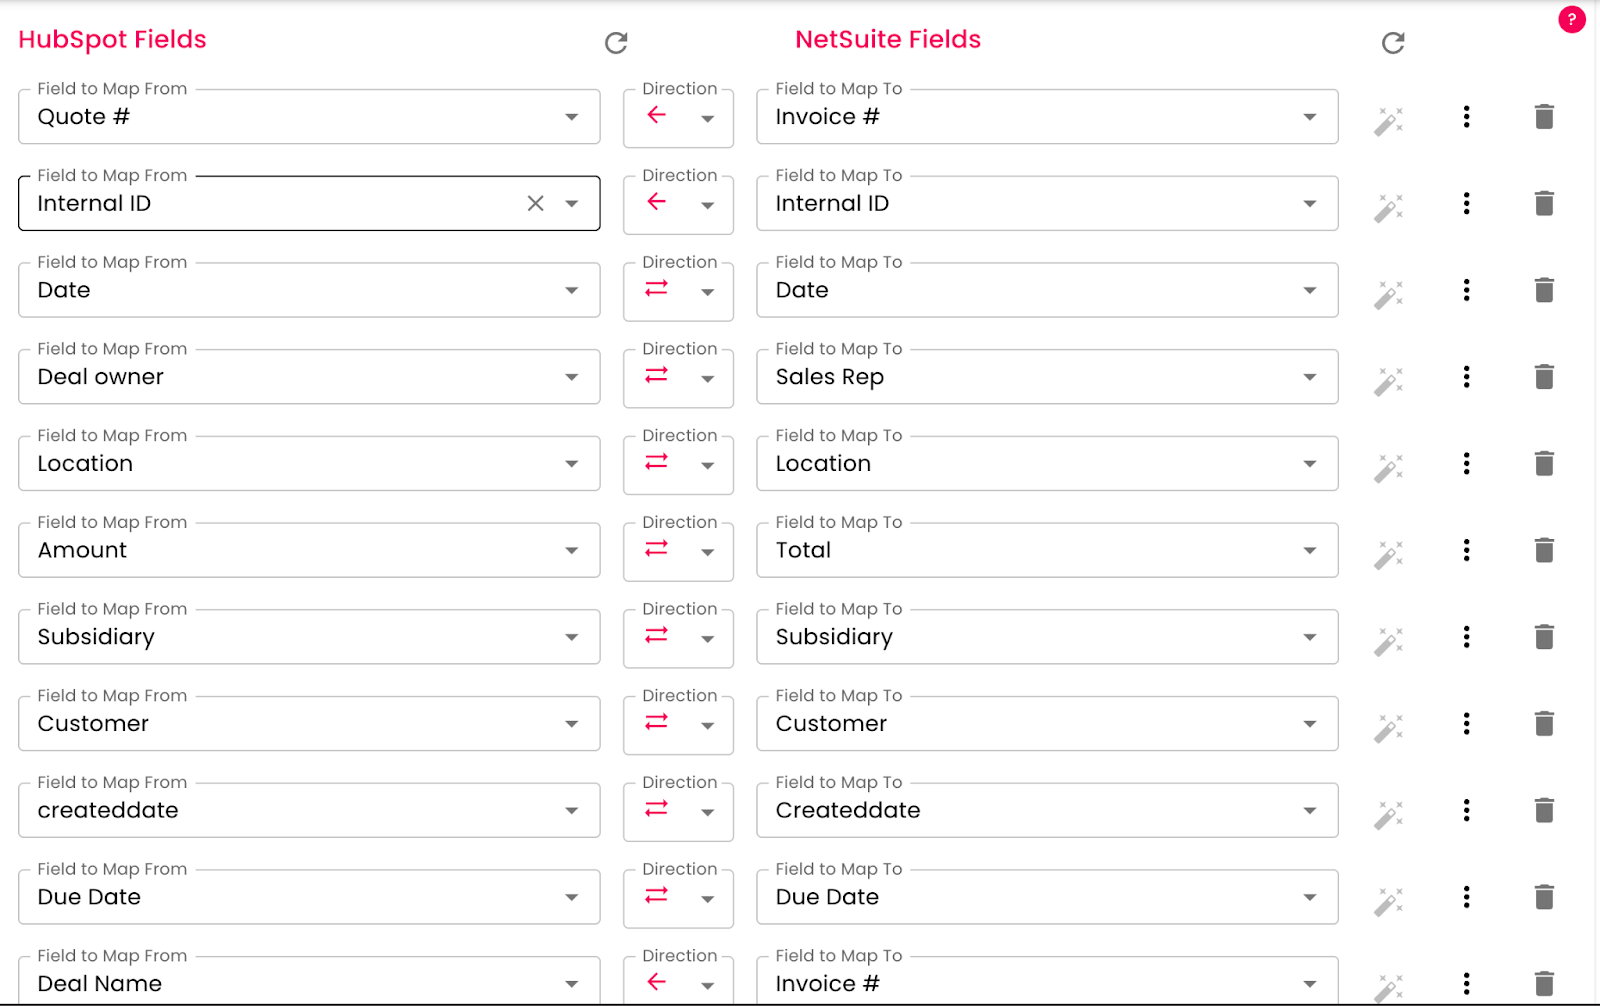Click the red help question mark icon
Image resolution: width=1600 pixels, height=1006 pixels.
[1571, 19]
